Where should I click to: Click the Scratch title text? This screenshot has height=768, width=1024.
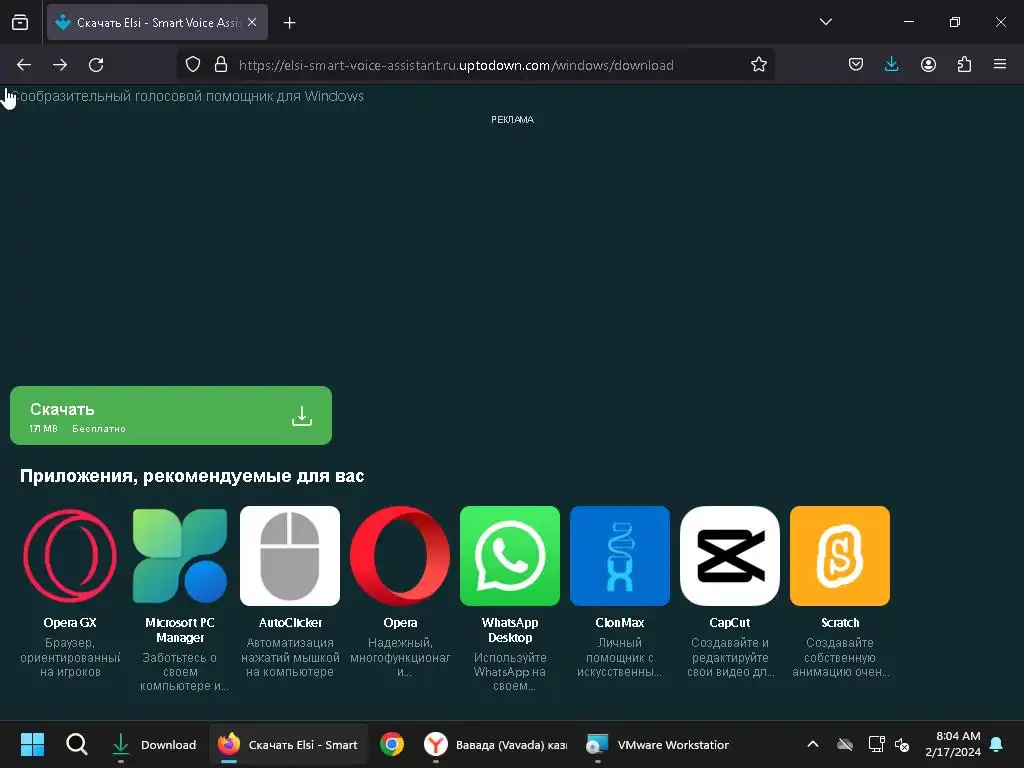click(840, 622)
